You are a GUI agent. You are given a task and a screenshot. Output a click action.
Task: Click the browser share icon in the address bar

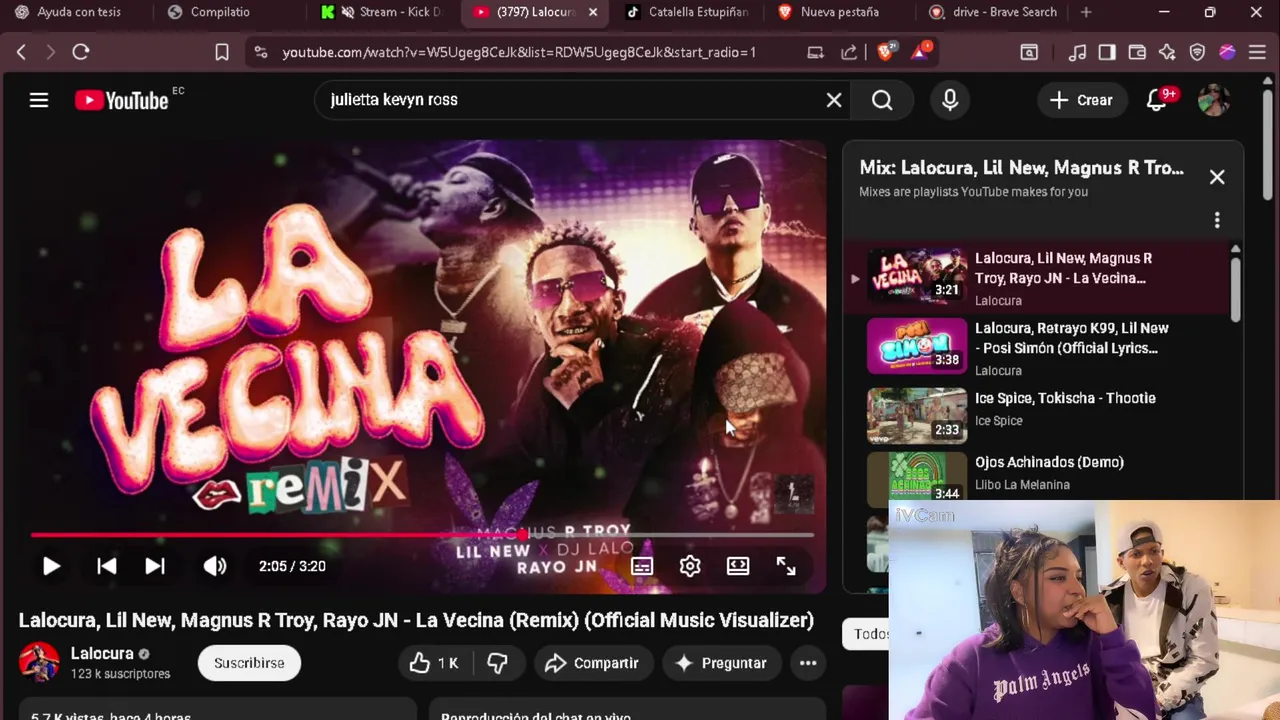[x=849, y=52]
